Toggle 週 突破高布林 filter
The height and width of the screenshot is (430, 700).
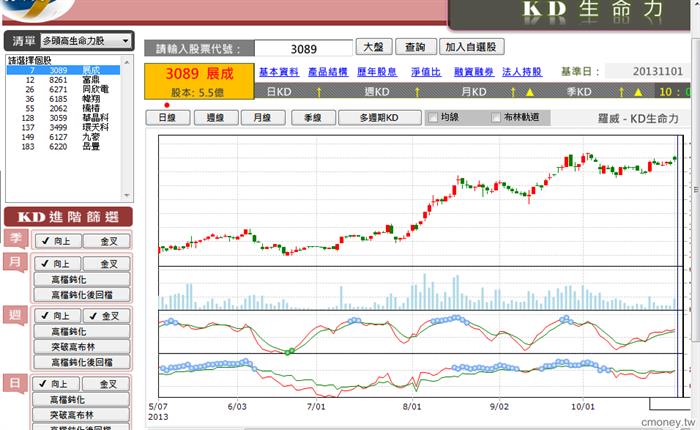pos(82,347)
